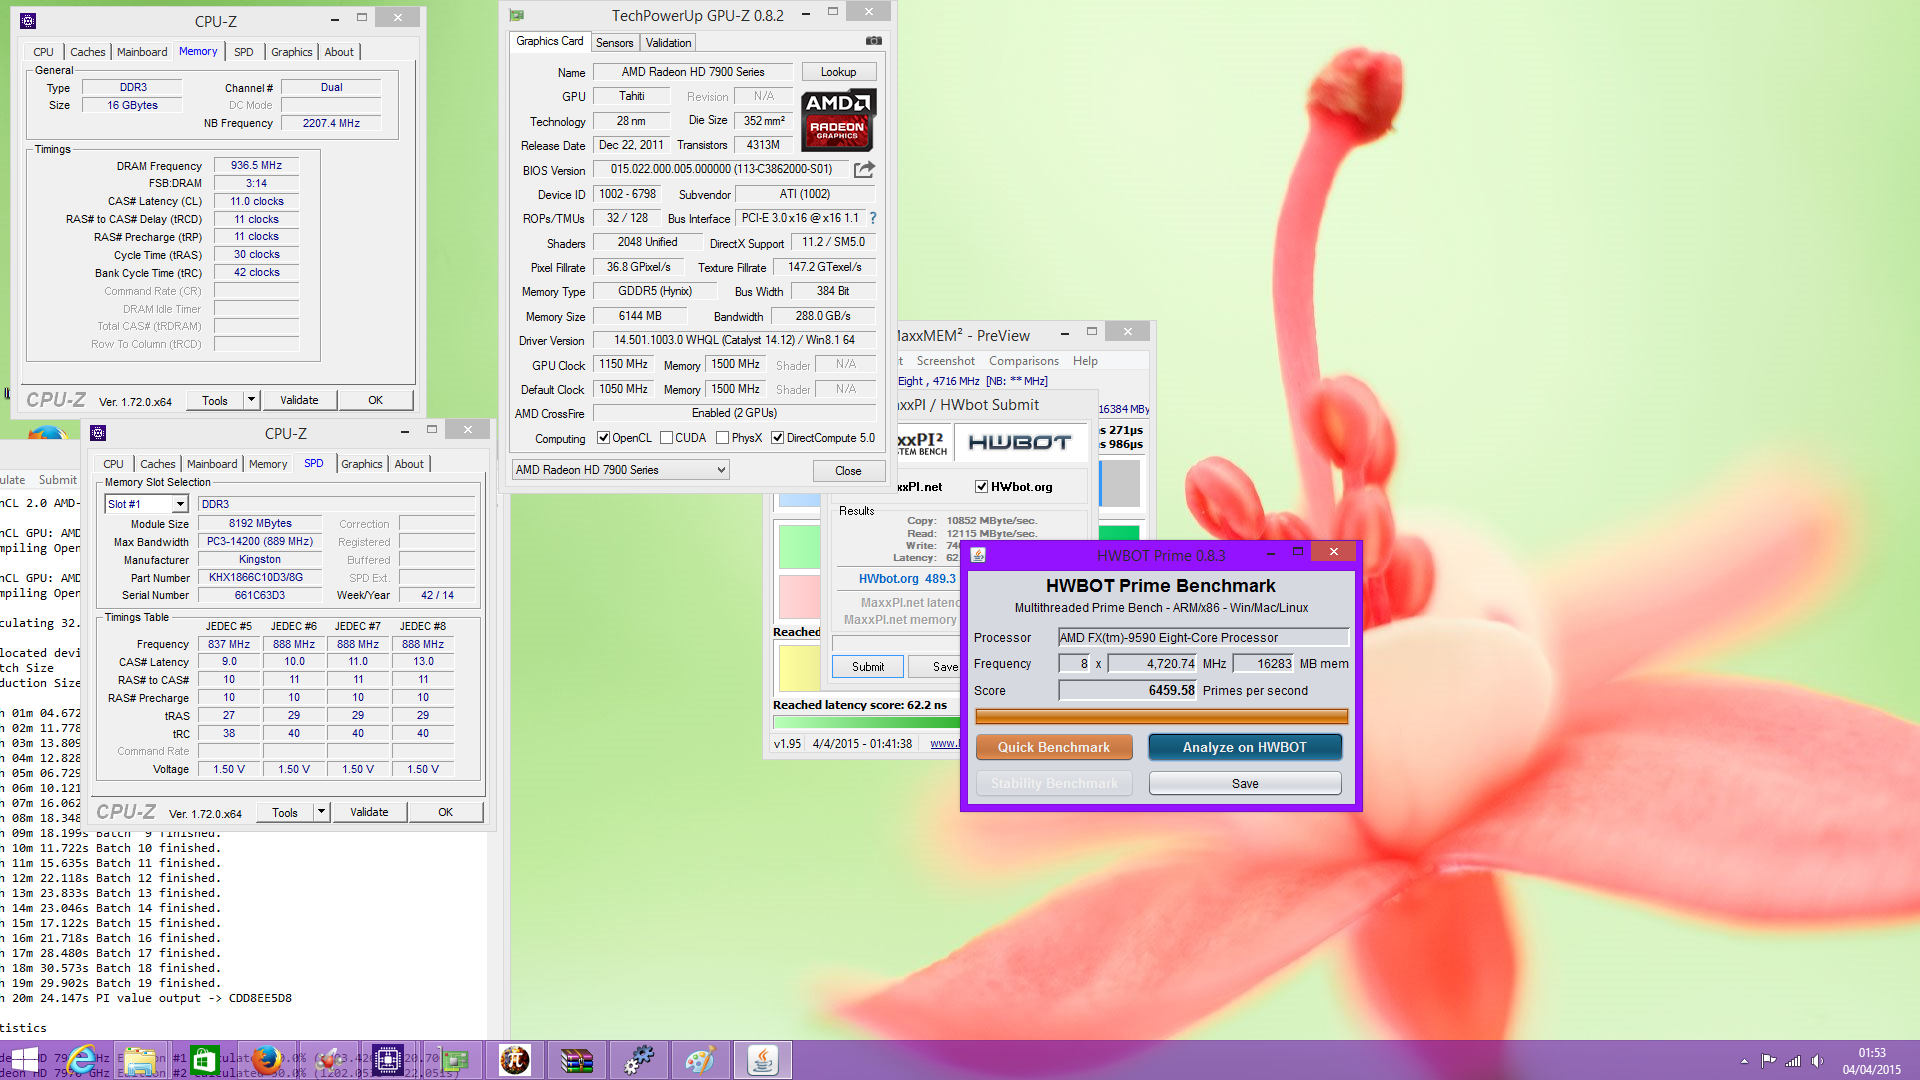Click the Bus Interface question mark

pyautogui.click(x=873, y=218)
